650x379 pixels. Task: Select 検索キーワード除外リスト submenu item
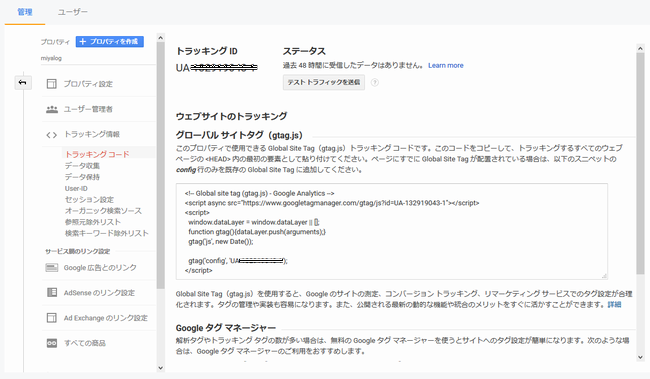coord(107,233)
